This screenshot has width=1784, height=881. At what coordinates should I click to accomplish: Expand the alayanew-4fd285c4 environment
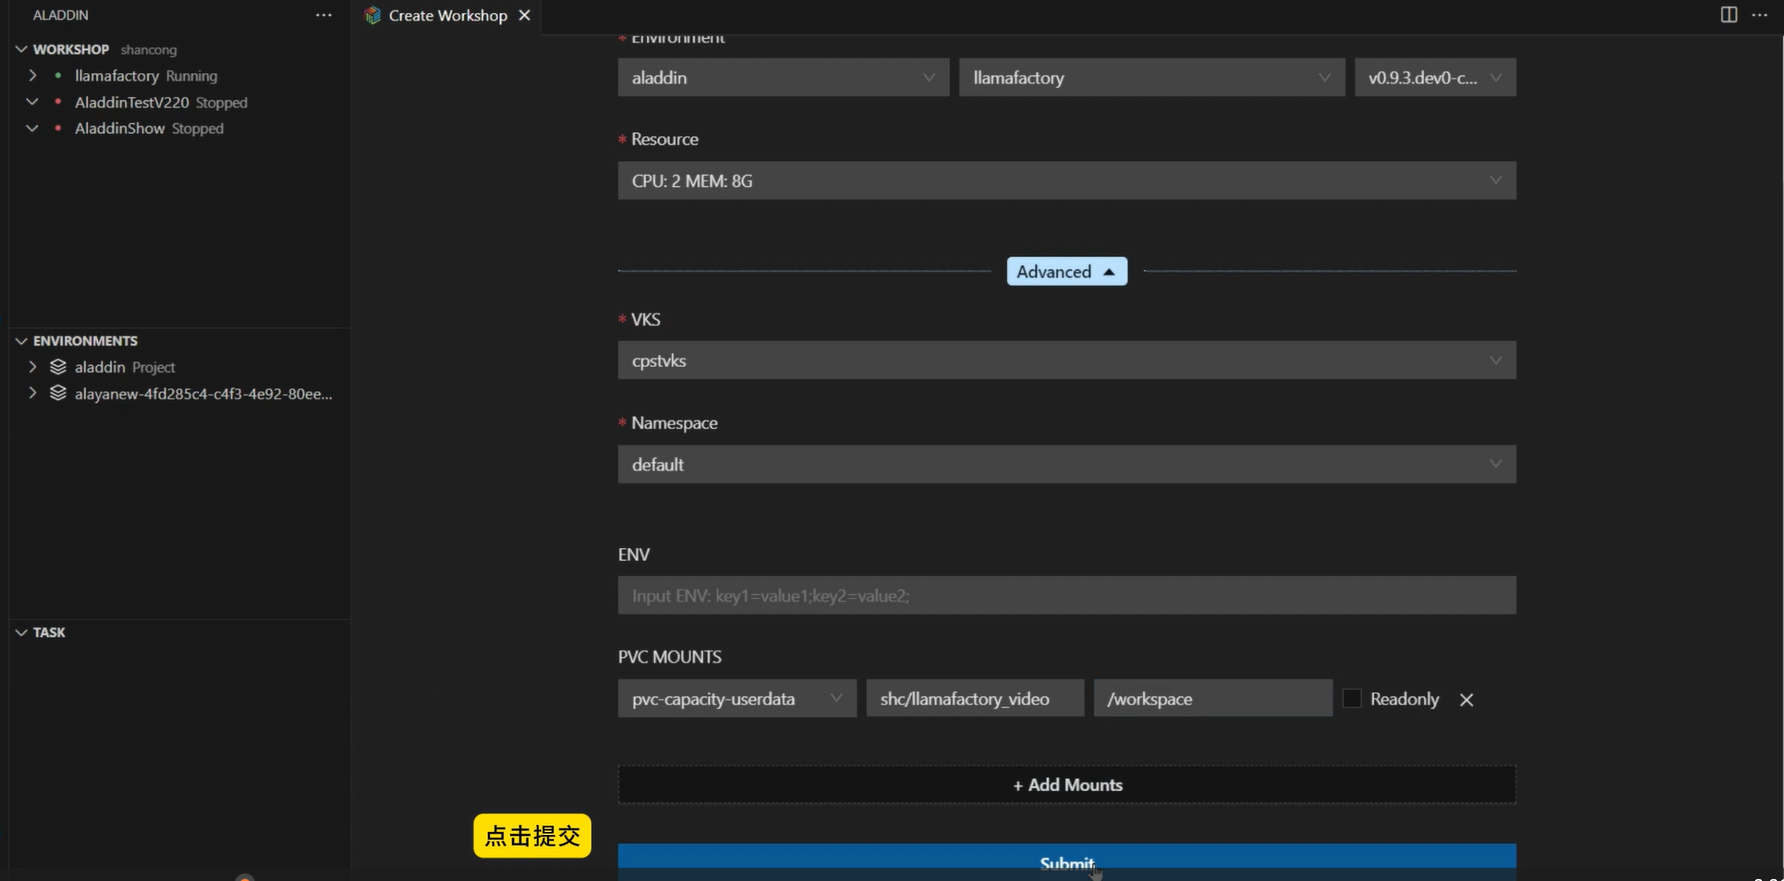coord(32,393)
